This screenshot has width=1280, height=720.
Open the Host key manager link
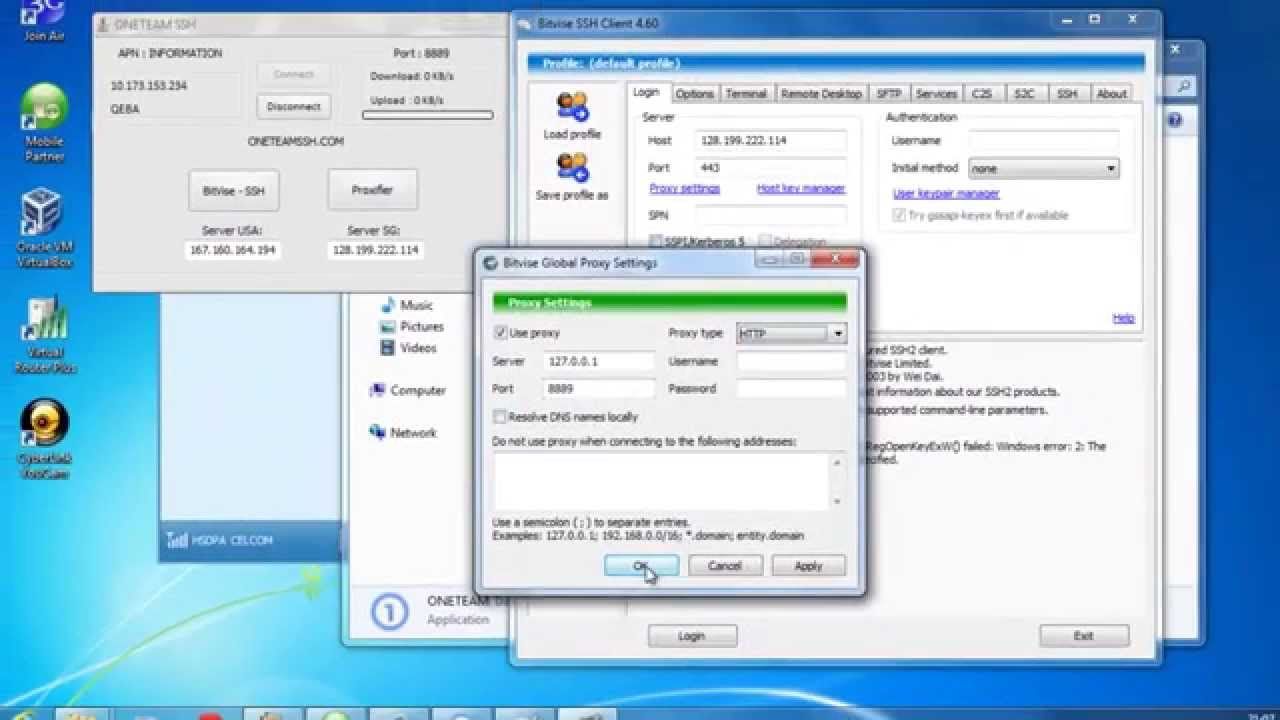click(801, 188)
